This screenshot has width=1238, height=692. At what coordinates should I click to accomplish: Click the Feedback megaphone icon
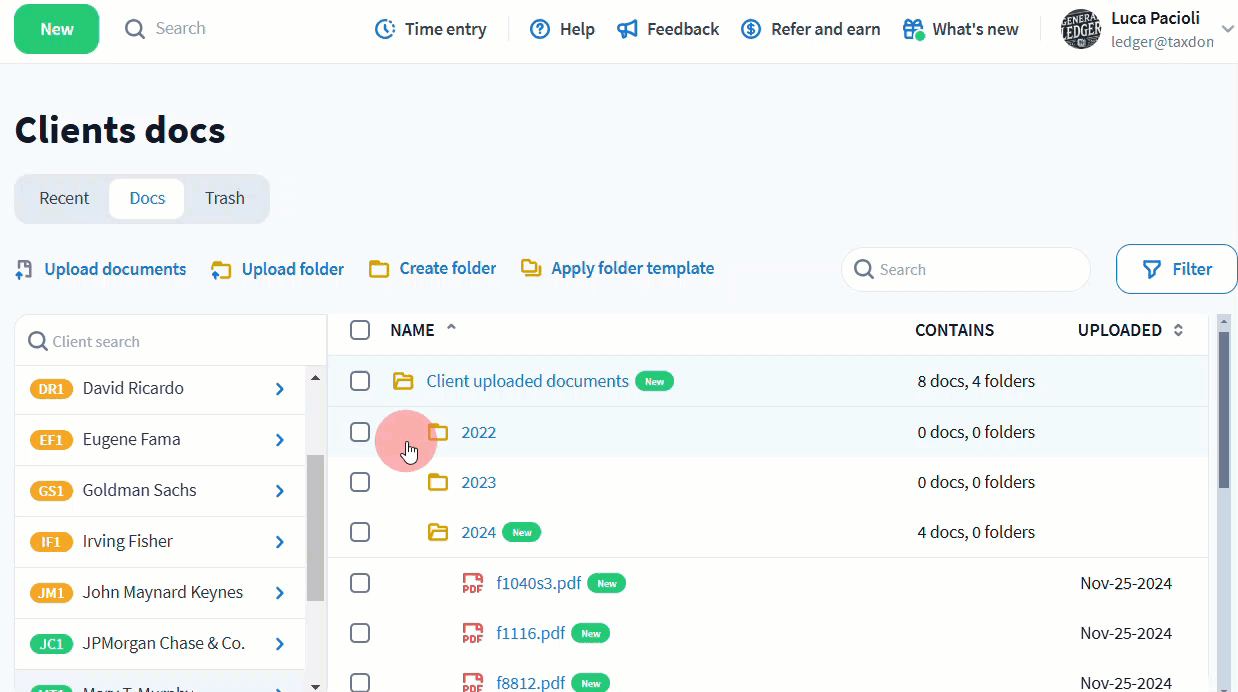(x=627, y=29)
